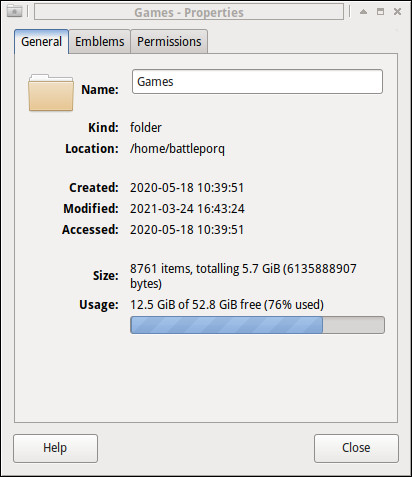Focus the Name field containing Games
Screen dimensions: 412x477
click(257, 82)
